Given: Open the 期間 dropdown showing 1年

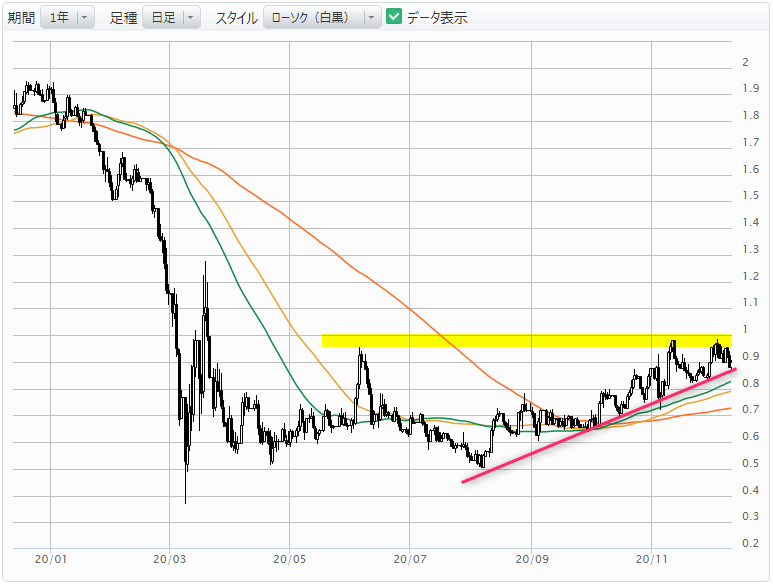Looking at the screenshot, I should pos(67,18).
